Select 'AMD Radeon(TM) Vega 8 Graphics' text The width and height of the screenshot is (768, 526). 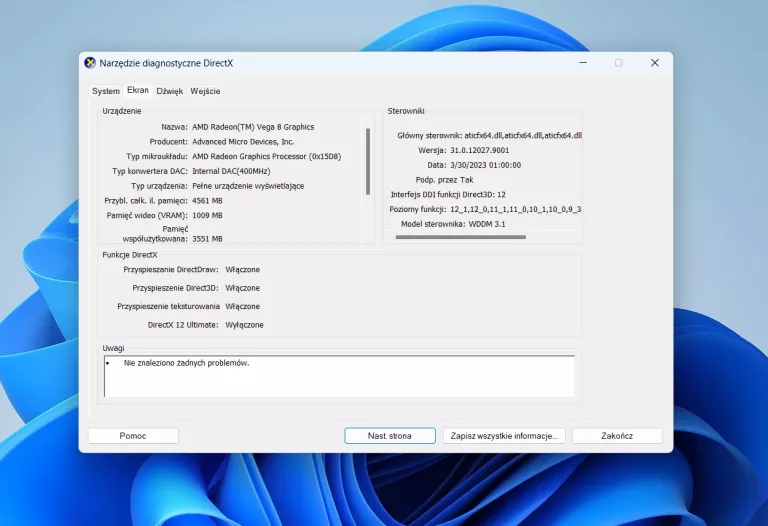(x=253, y=127)
